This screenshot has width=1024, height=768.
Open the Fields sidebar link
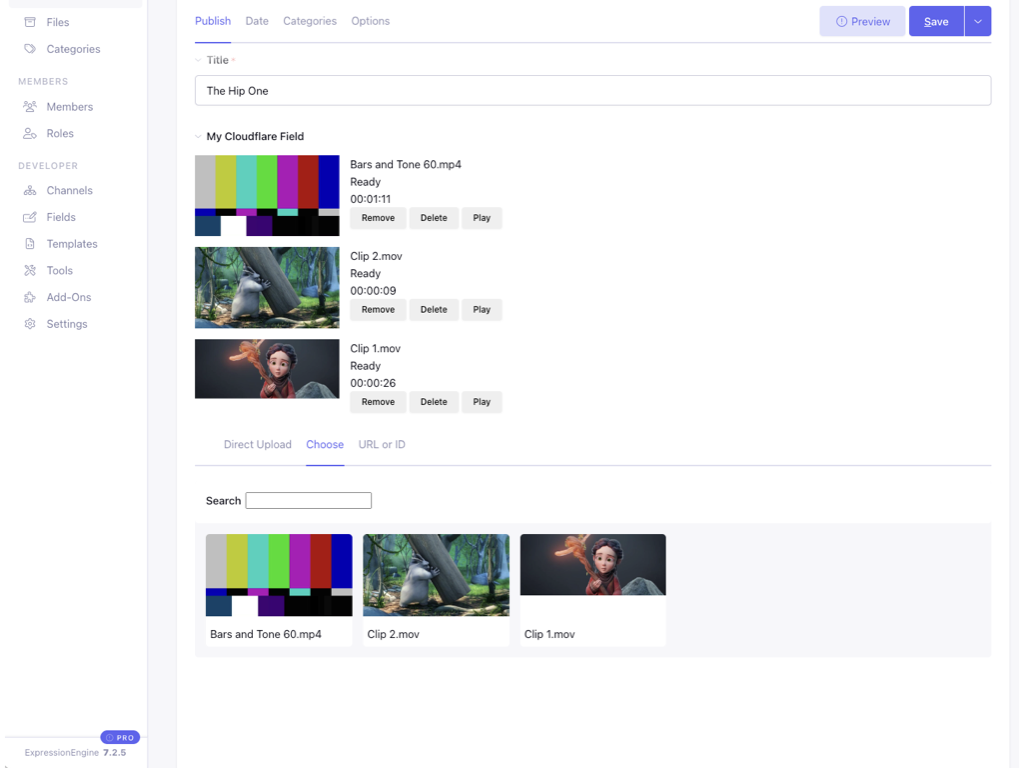(x=61, y=217)
